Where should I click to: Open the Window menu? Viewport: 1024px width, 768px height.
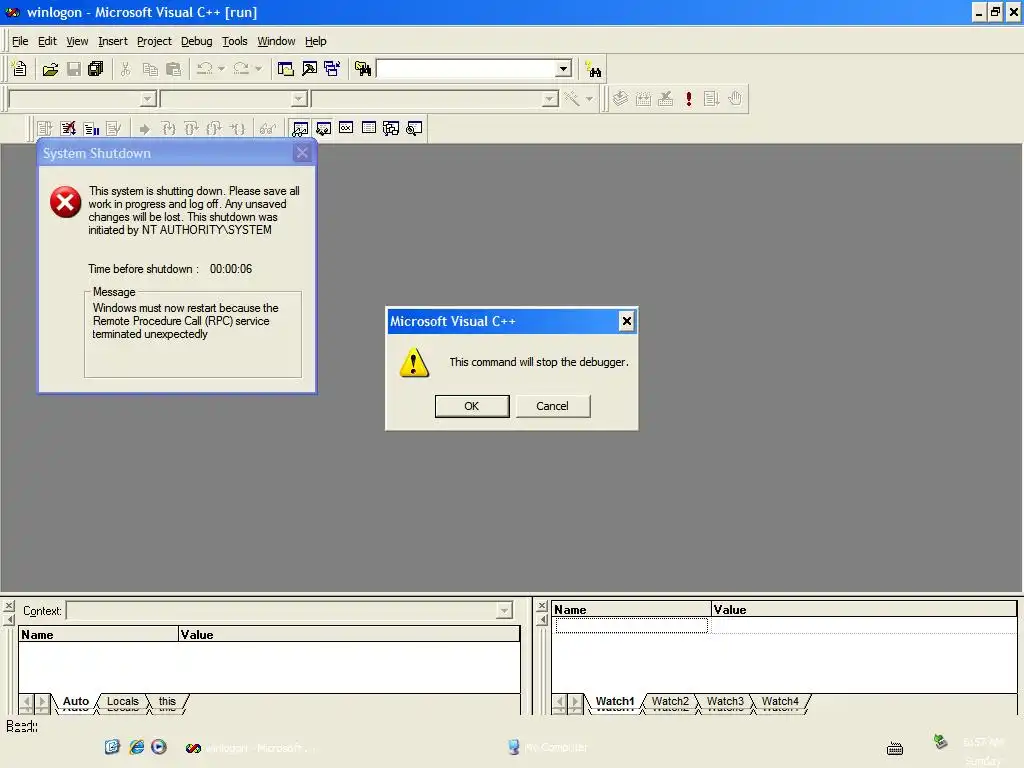[276, 41]
